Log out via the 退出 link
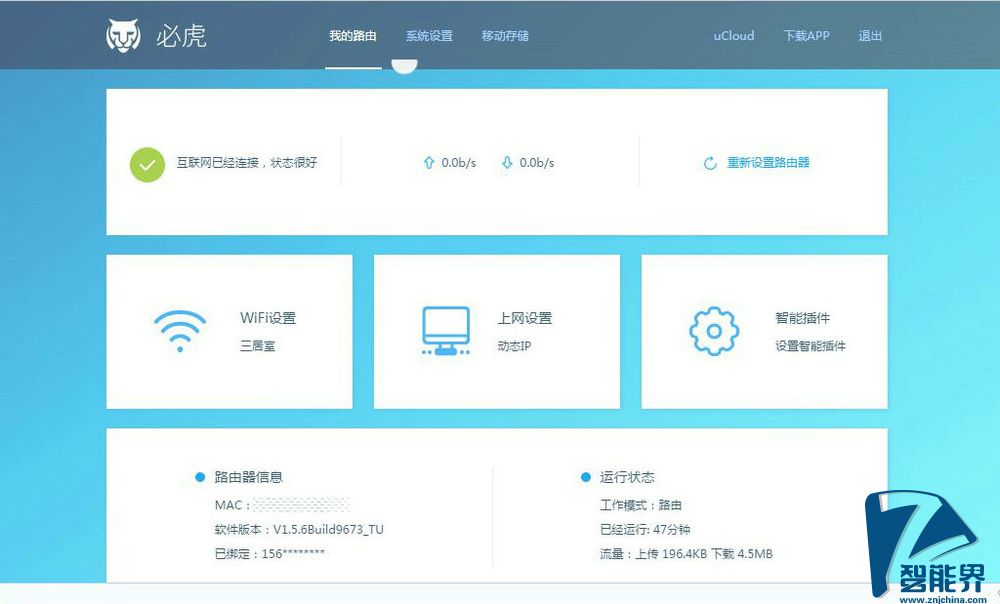 (x=869, y=35)
